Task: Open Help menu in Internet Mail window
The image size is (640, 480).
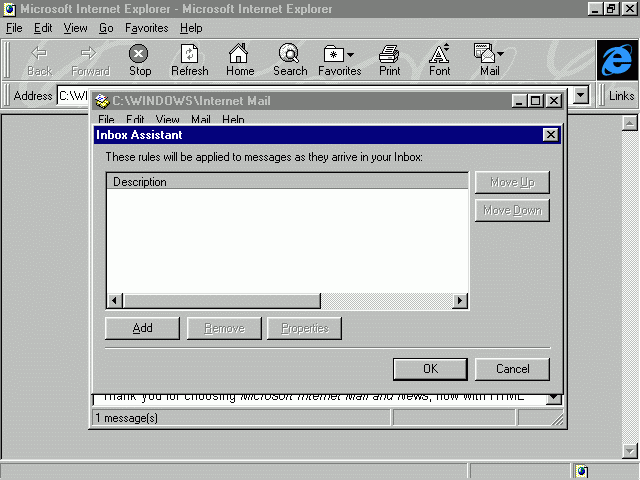Action: point(233,120)
